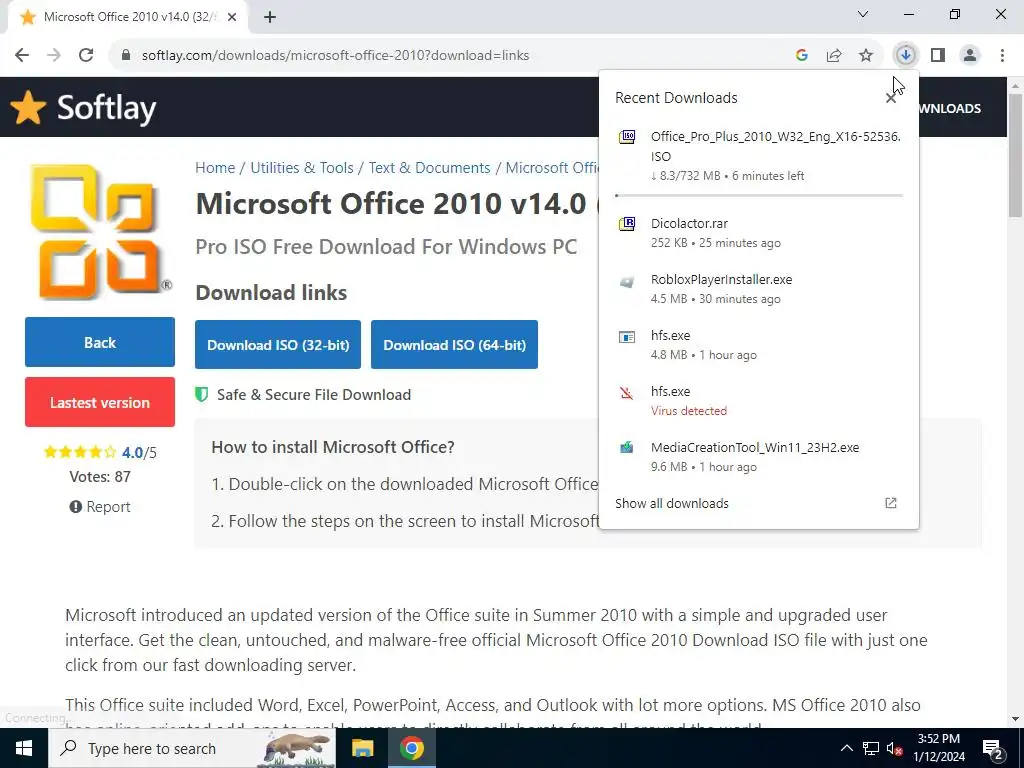The width and height of the screenshot is (1024, 768).
Task: Open MediaCreationTool_Win11_23H2.exe download entry
Action: coord(759,456)
